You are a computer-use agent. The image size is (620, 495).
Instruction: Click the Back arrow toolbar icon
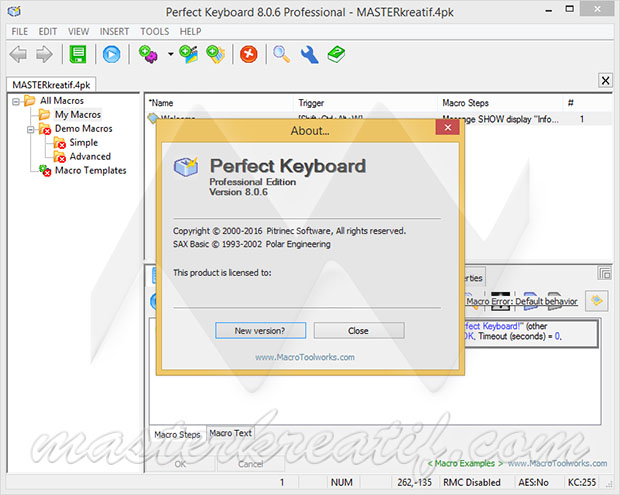[x=18, y=54]
